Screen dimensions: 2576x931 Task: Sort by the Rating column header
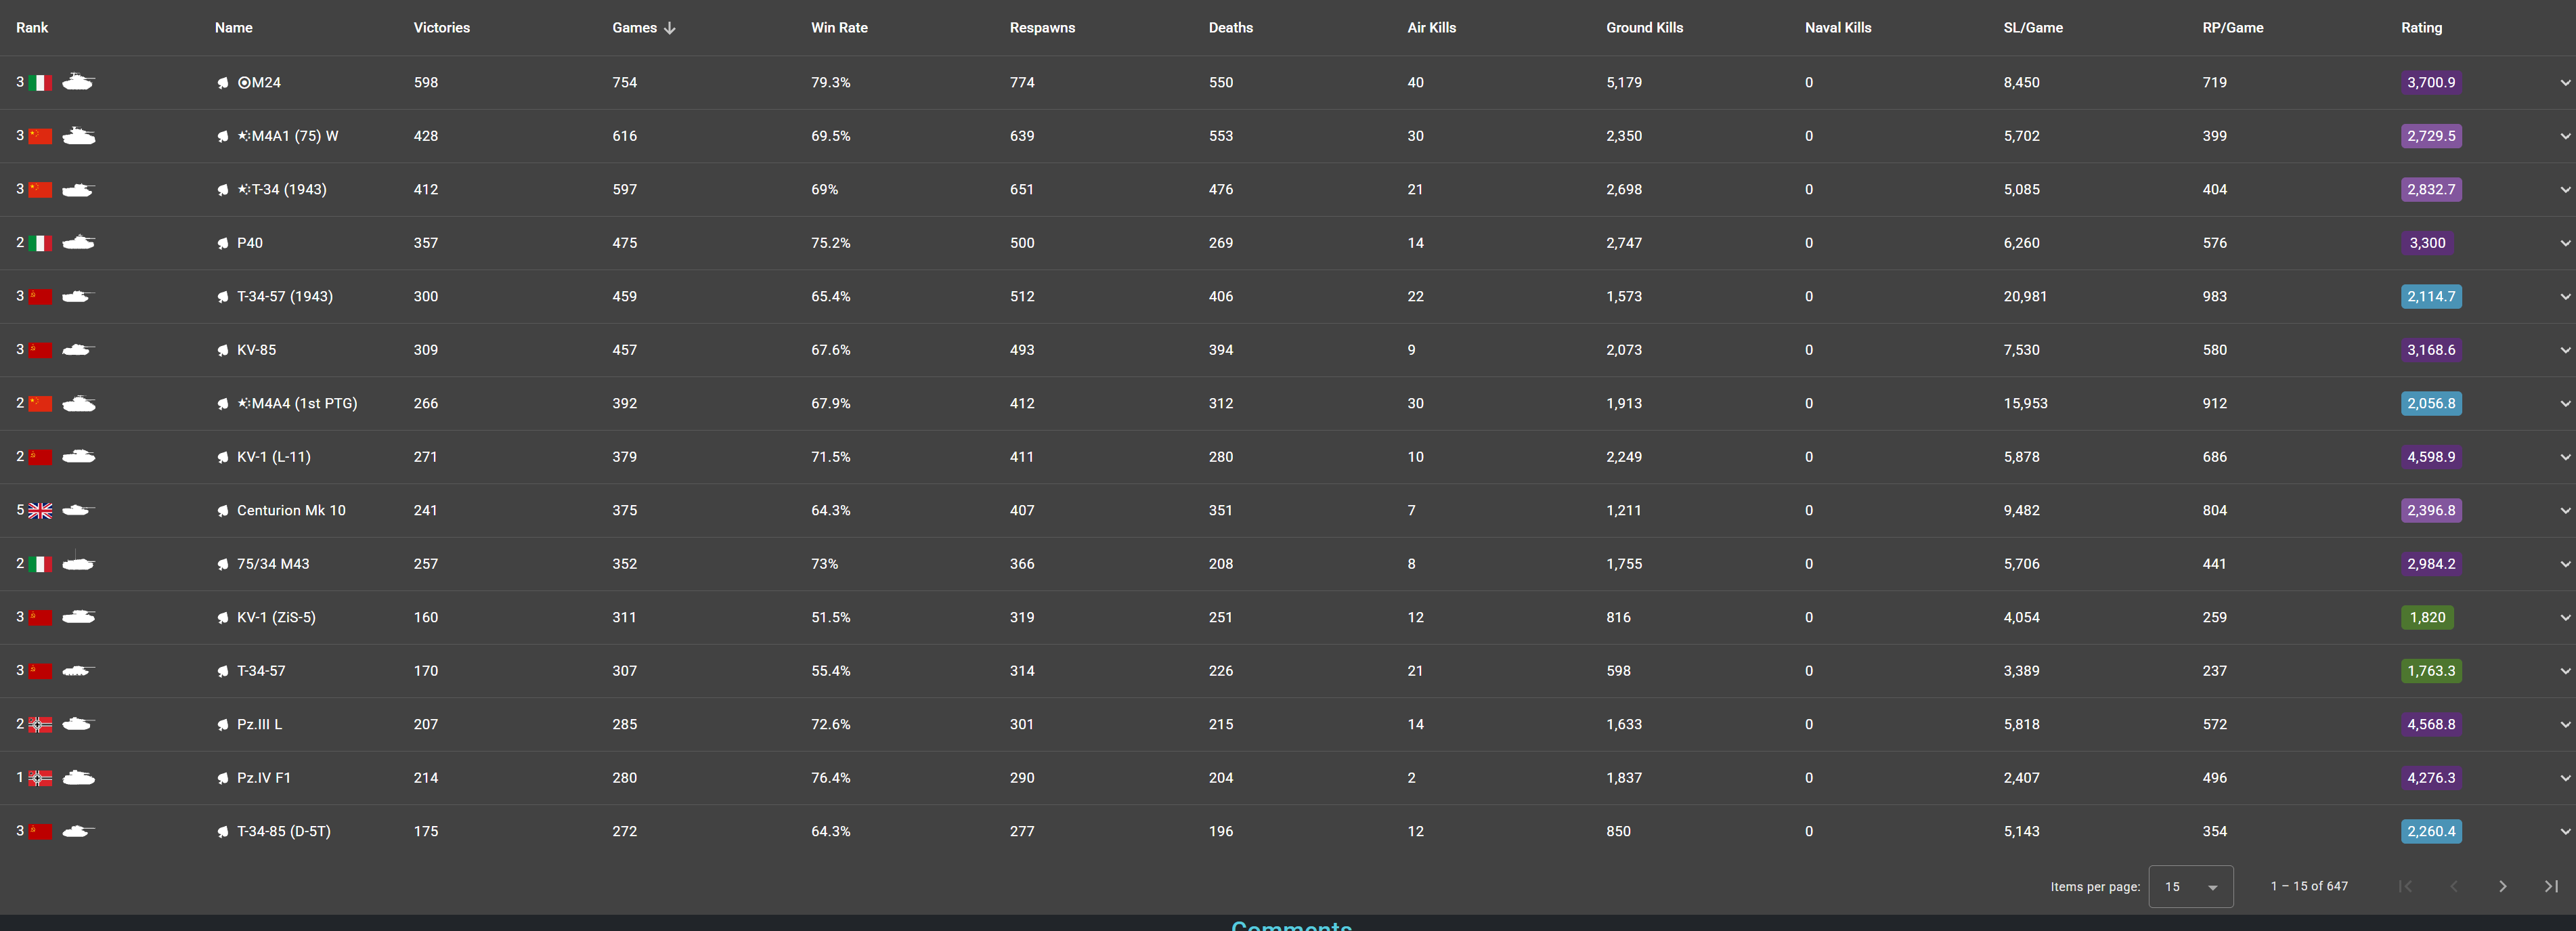(x=2420, y=28)
